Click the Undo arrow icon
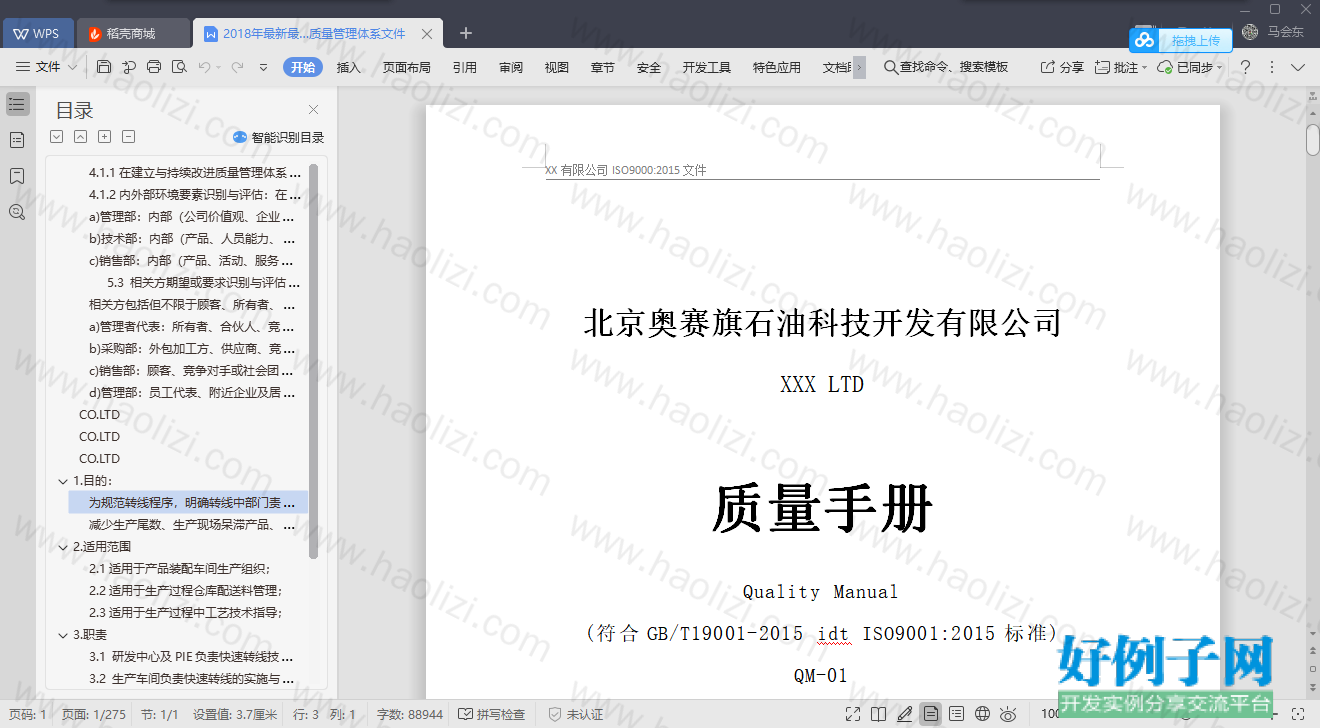 (204, 67)
